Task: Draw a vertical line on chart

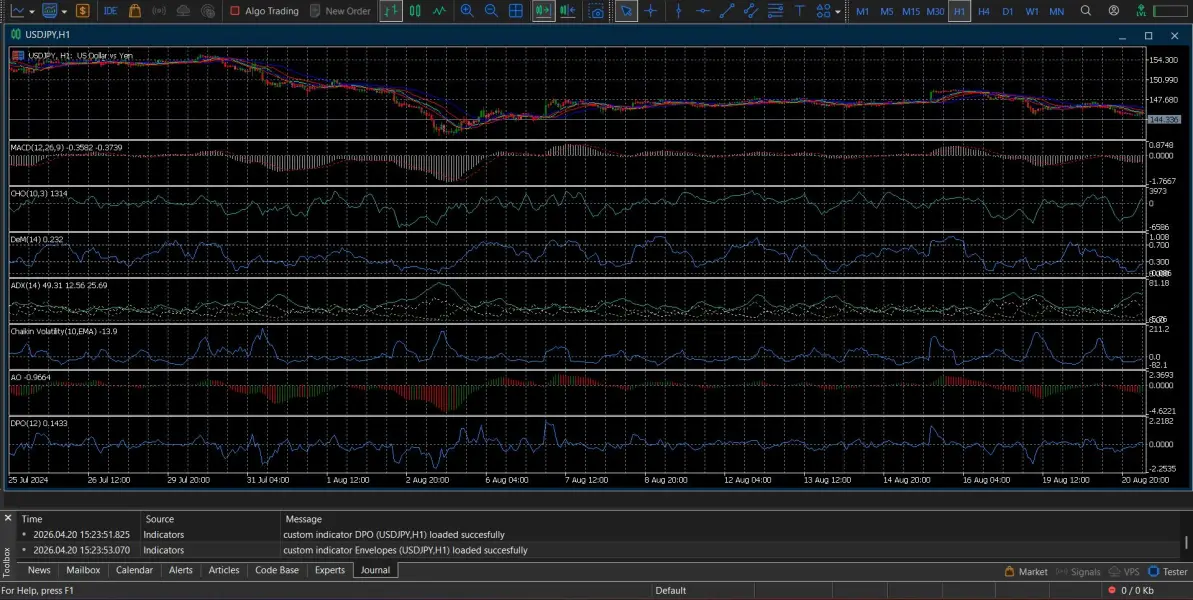Action: pyautogui.click(x=679, y=11)
